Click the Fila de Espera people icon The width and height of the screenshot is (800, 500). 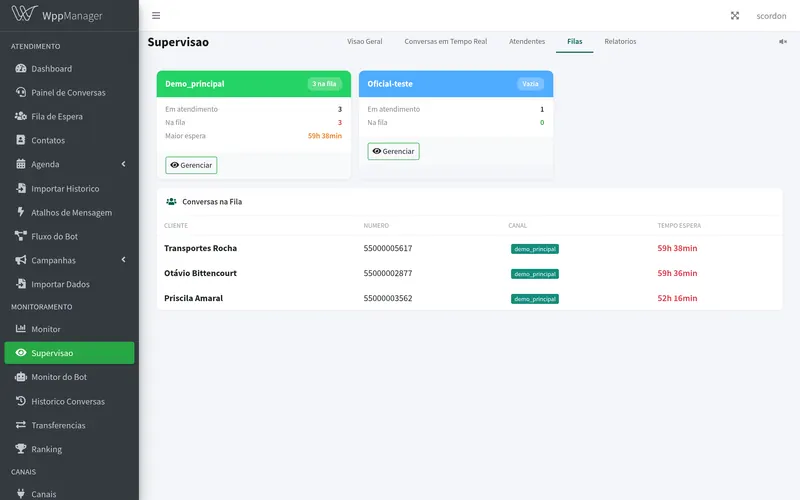click(21, 116)
